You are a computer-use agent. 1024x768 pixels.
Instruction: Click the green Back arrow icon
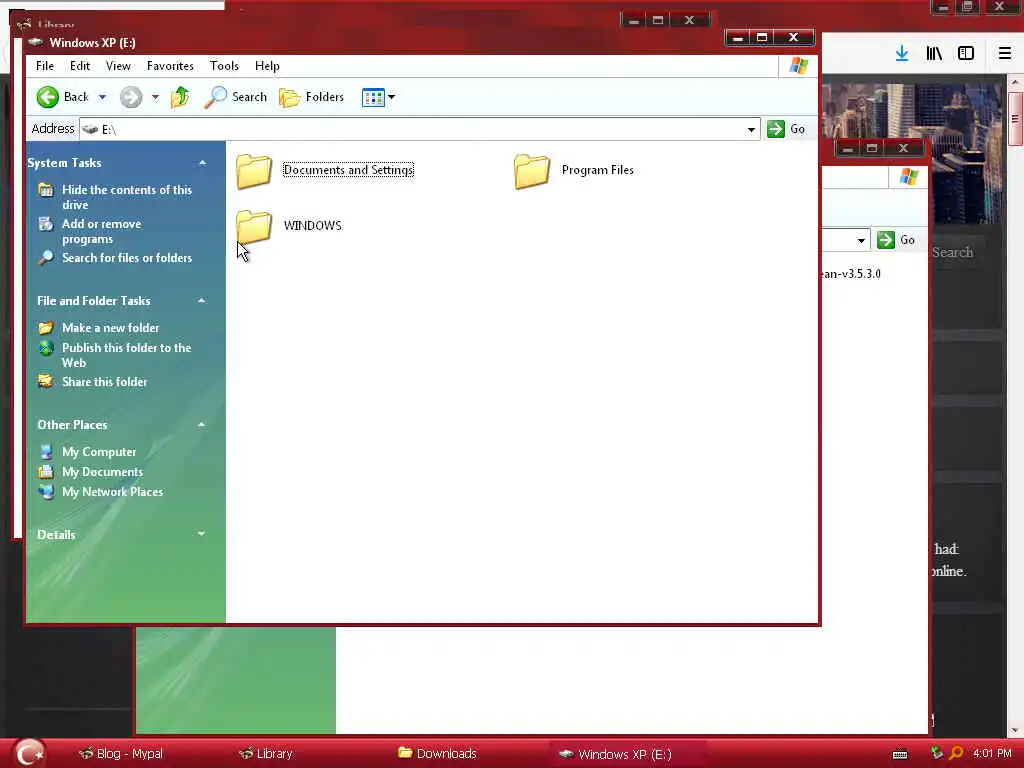(48, 97)
